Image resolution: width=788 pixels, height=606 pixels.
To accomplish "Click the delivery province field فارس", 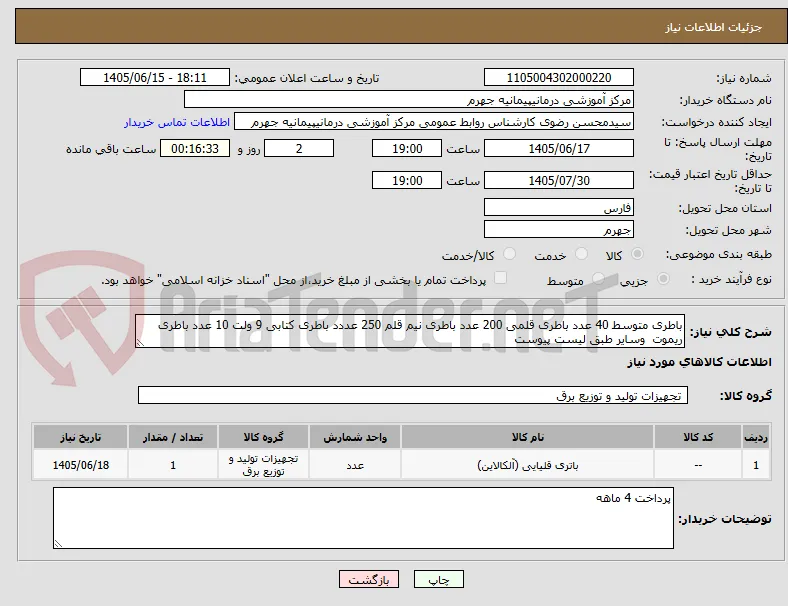I will click(559, 207).
